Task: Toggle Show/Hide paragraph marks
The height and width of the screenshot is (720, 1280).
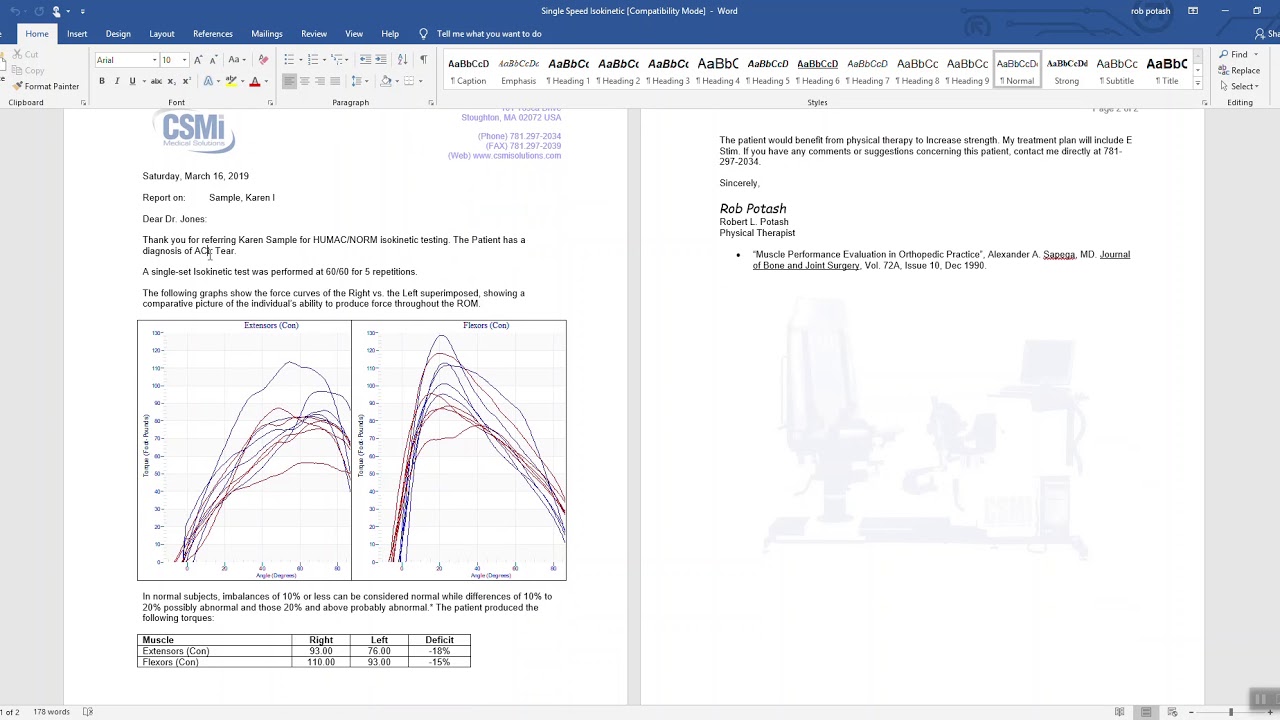Action: tap(423, 60)
